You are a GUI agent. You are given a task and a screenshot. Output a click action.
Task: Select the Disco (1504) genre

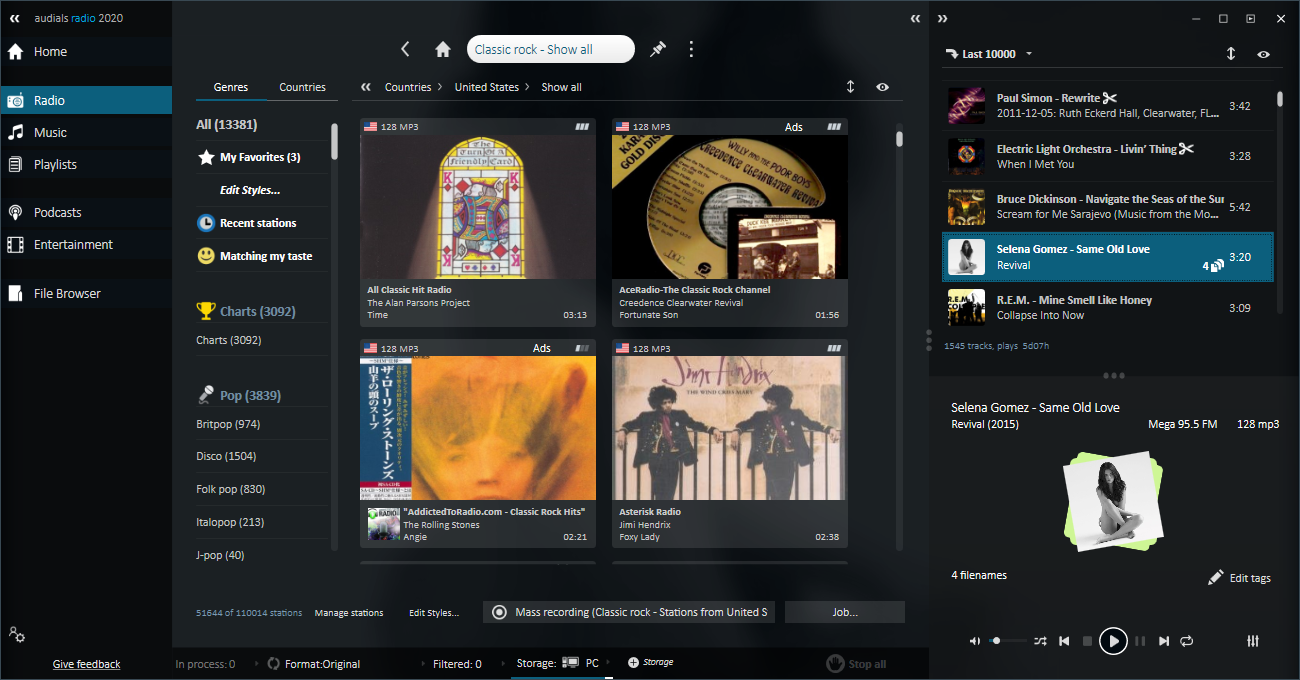[x=226, y=456]
